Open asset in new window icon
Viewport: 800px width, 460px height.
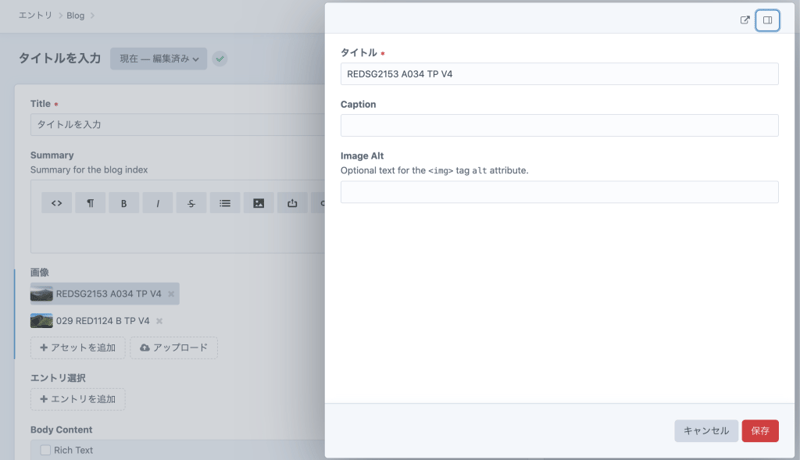745,20
